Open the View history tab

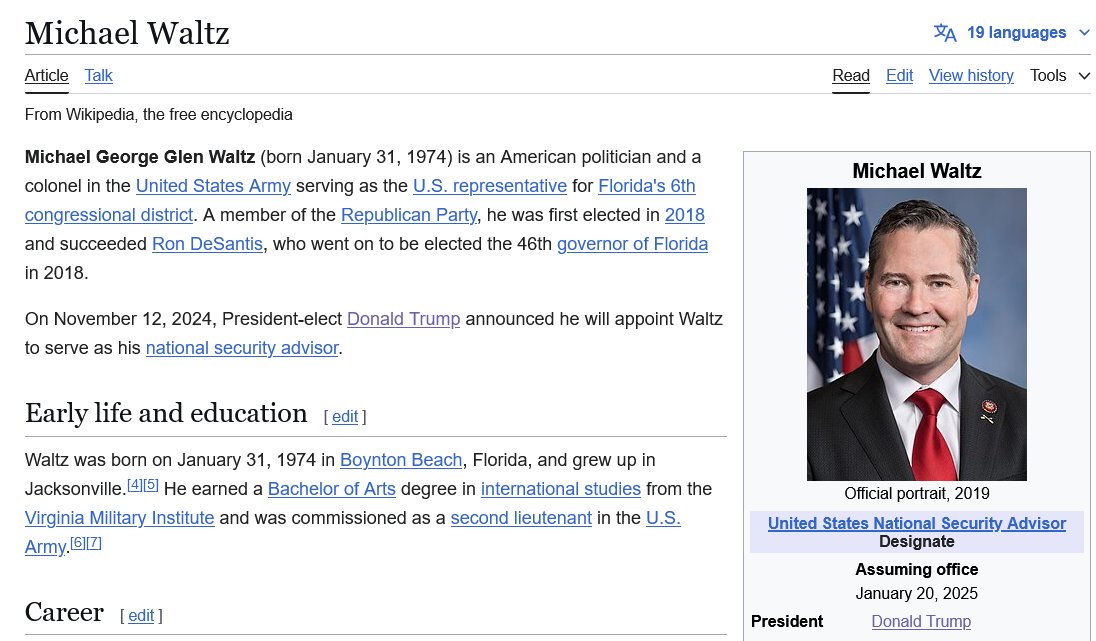pyautogui.click(x=971, y=76)
